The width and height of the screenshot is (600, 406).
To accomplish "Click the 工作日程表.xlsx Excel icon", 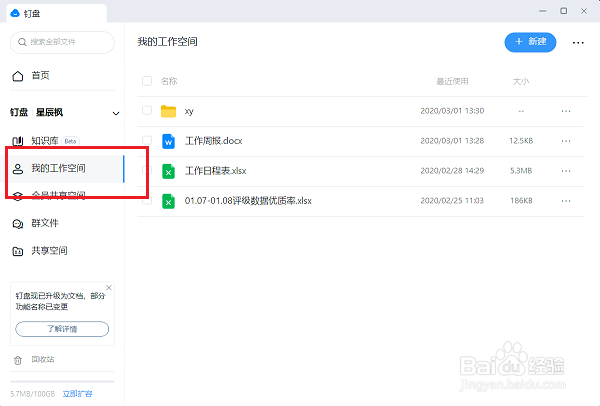I will coord(168,171).
